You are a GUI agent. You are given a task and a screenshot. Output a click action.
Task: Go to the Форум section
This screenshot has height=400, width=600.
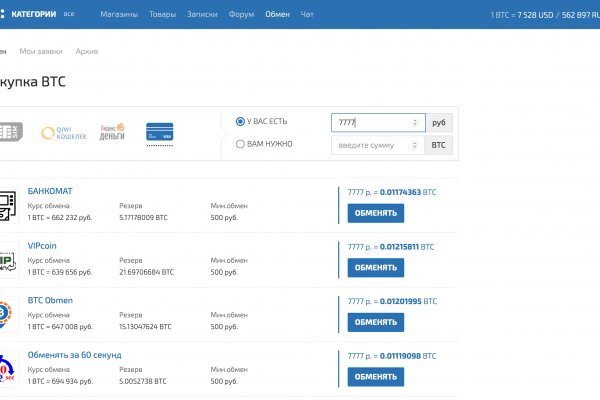(240, 15)
